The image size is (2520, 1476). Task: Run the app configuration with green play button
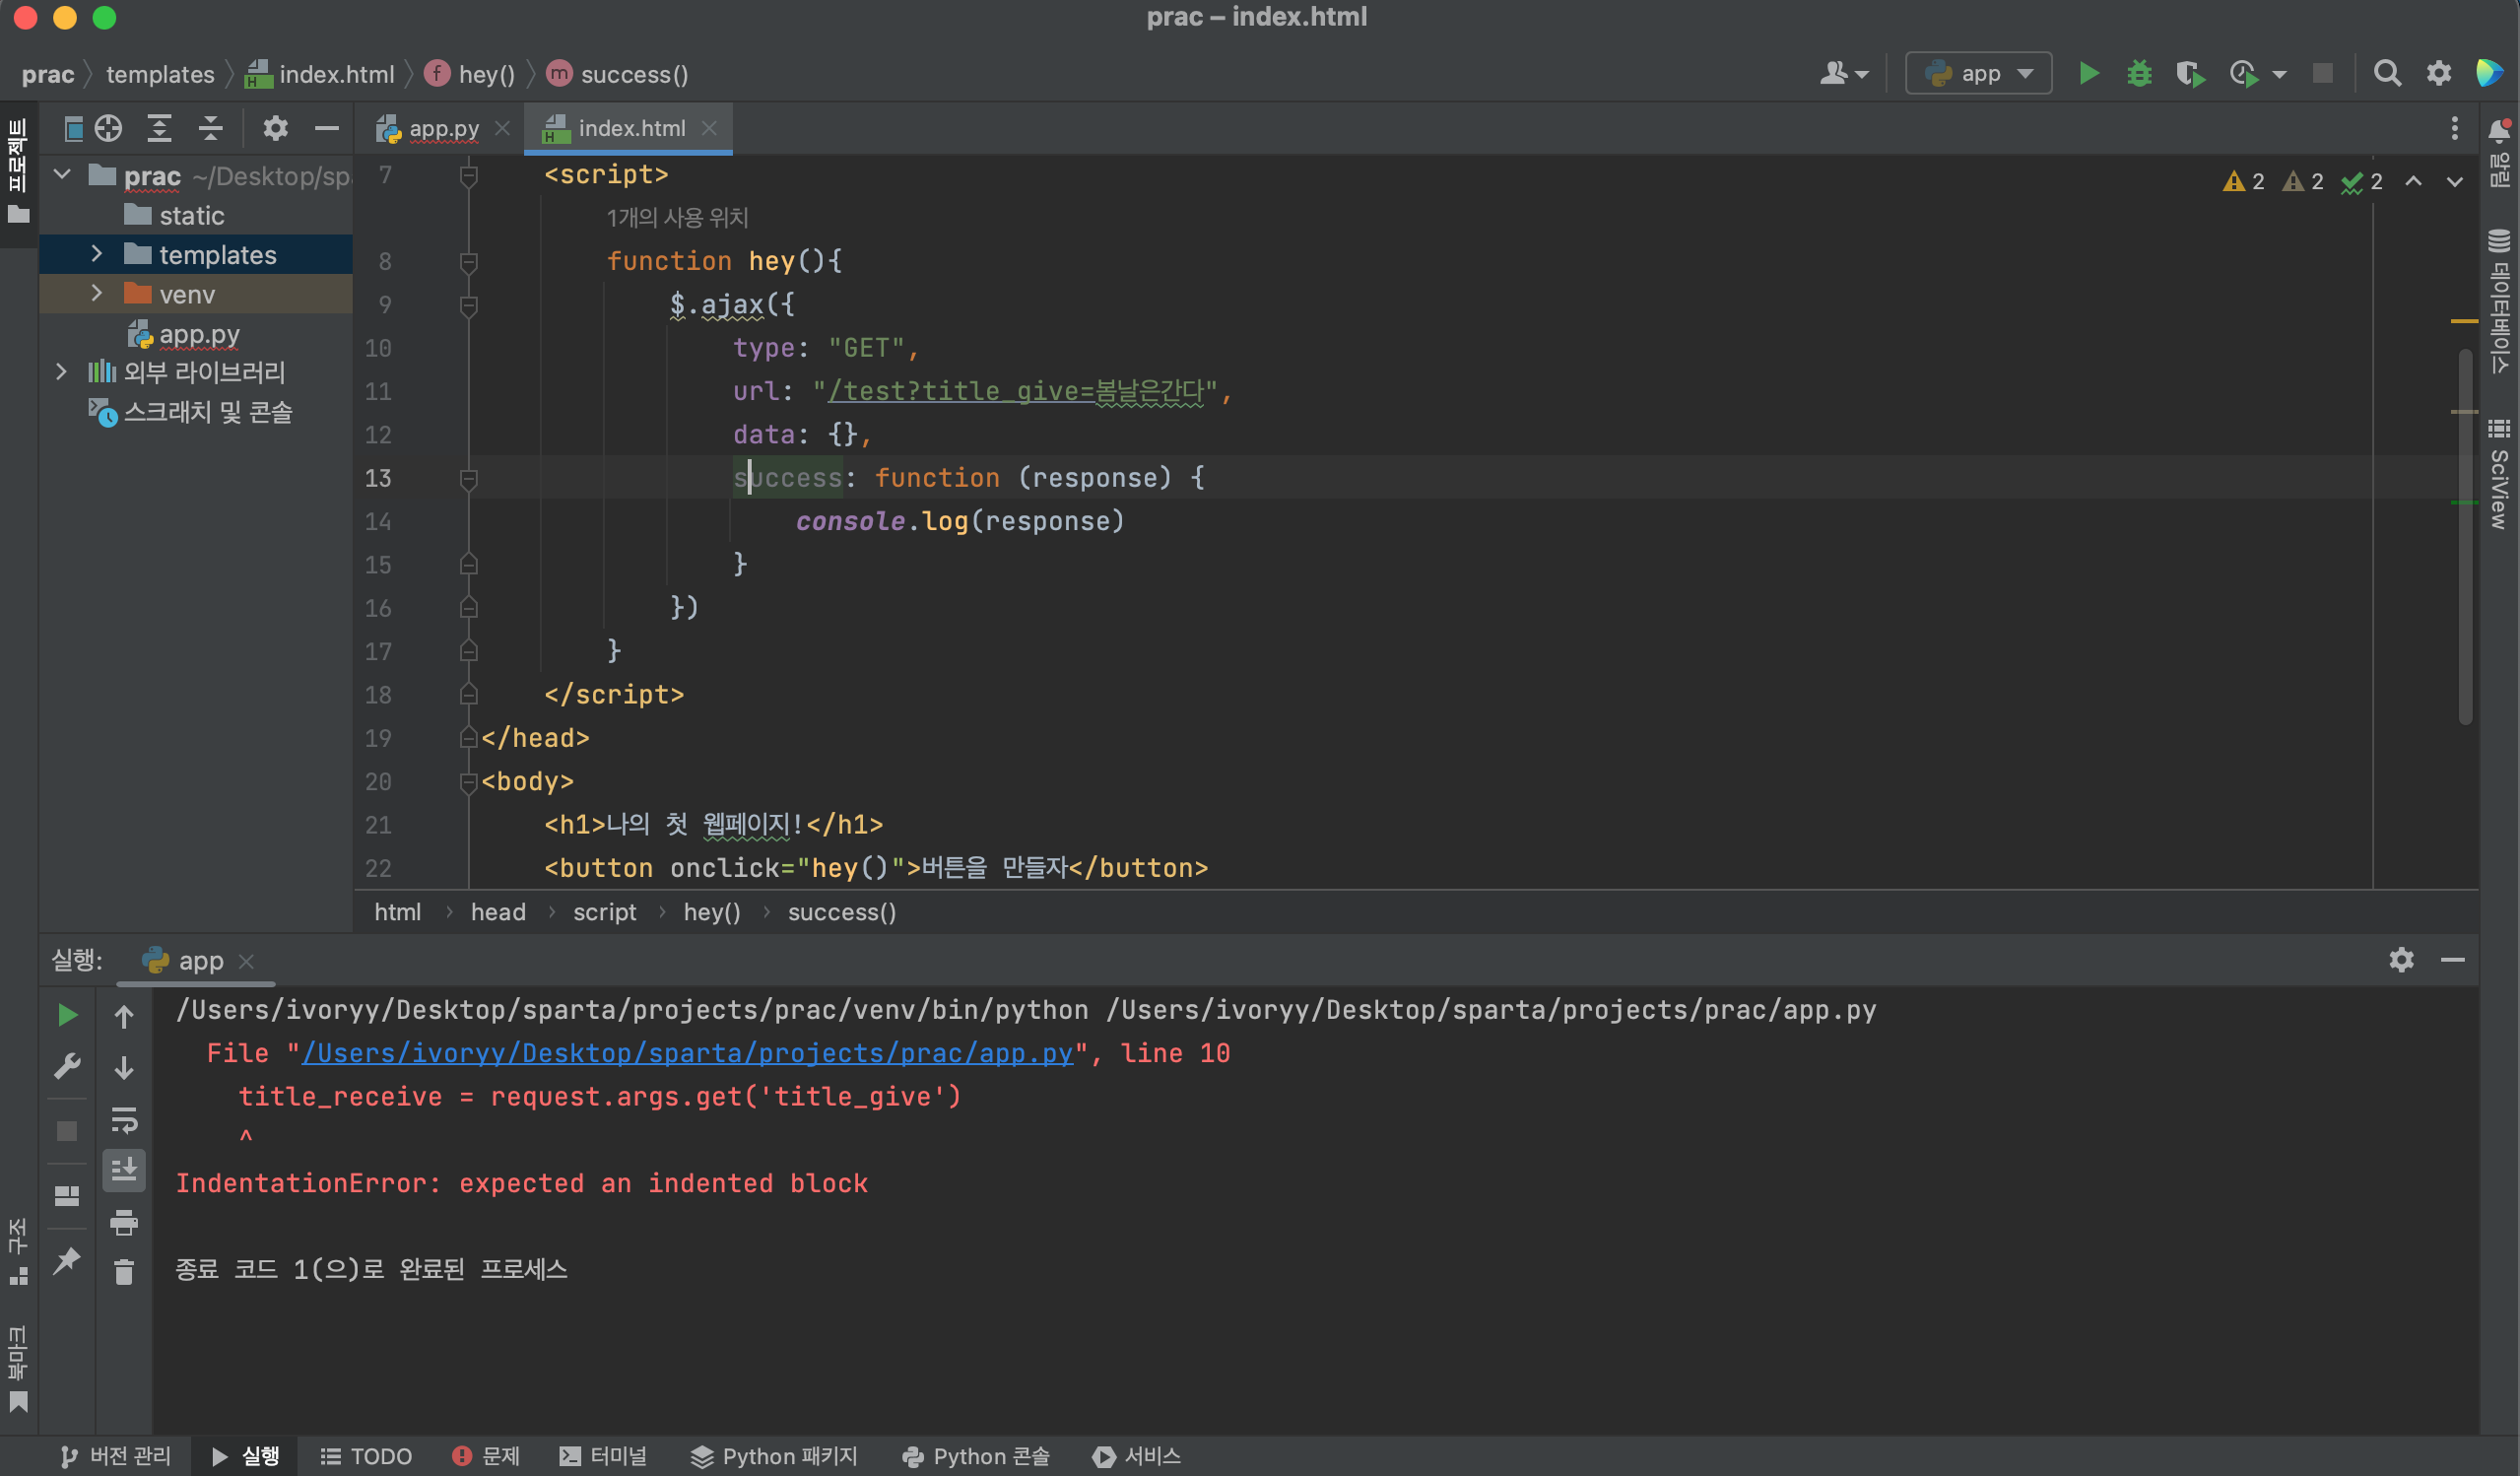[x=2089, y=74]
